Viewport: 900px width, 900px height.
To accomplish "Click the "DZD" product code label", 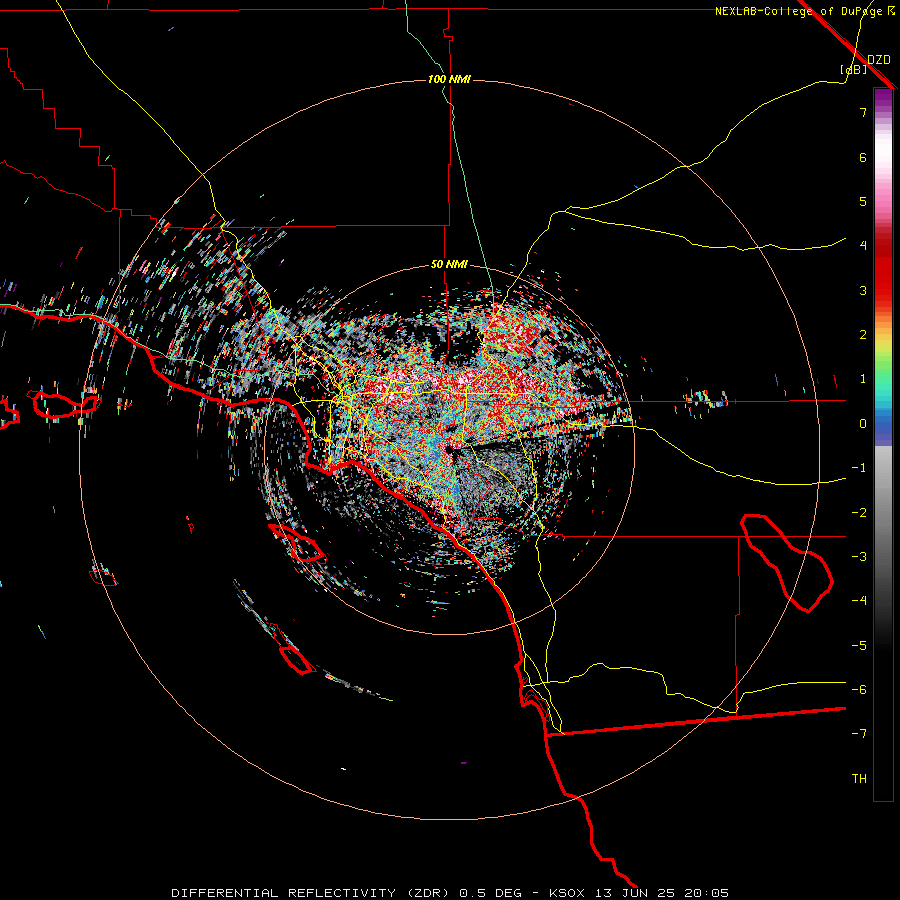I will (x=879, y=60).
